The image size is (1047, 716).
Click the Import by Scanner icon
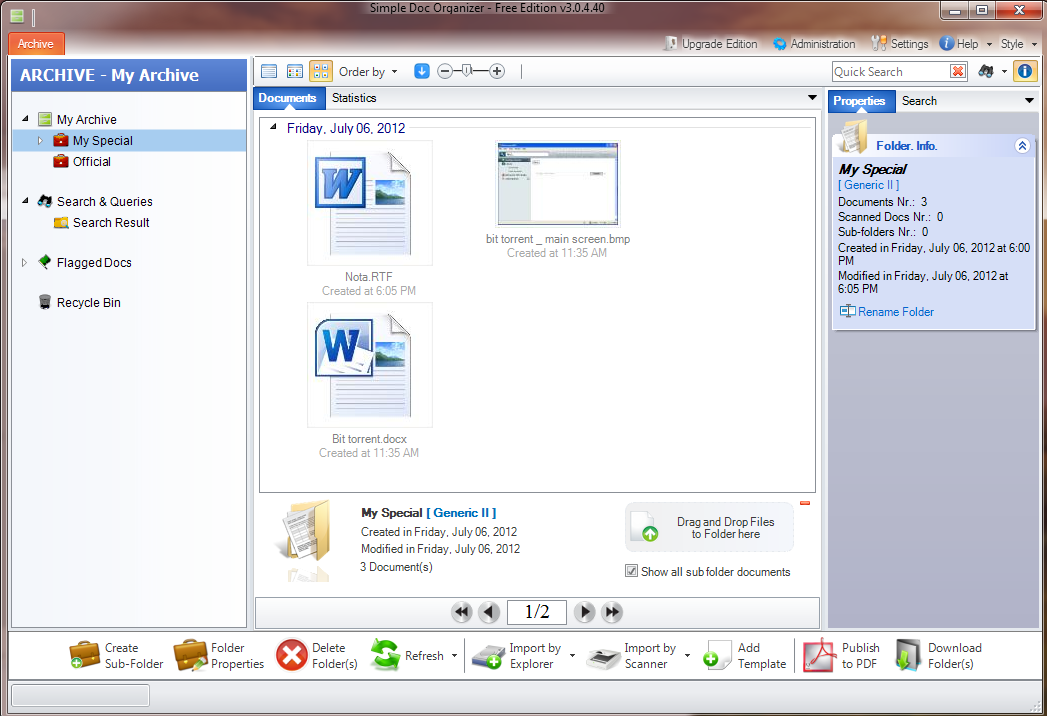603,656
